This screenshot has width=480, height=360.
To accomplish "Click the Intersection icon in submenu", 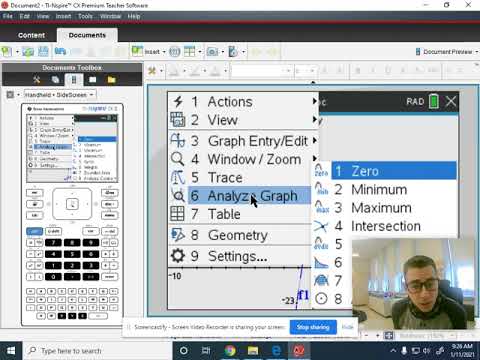I will [321, 226].
